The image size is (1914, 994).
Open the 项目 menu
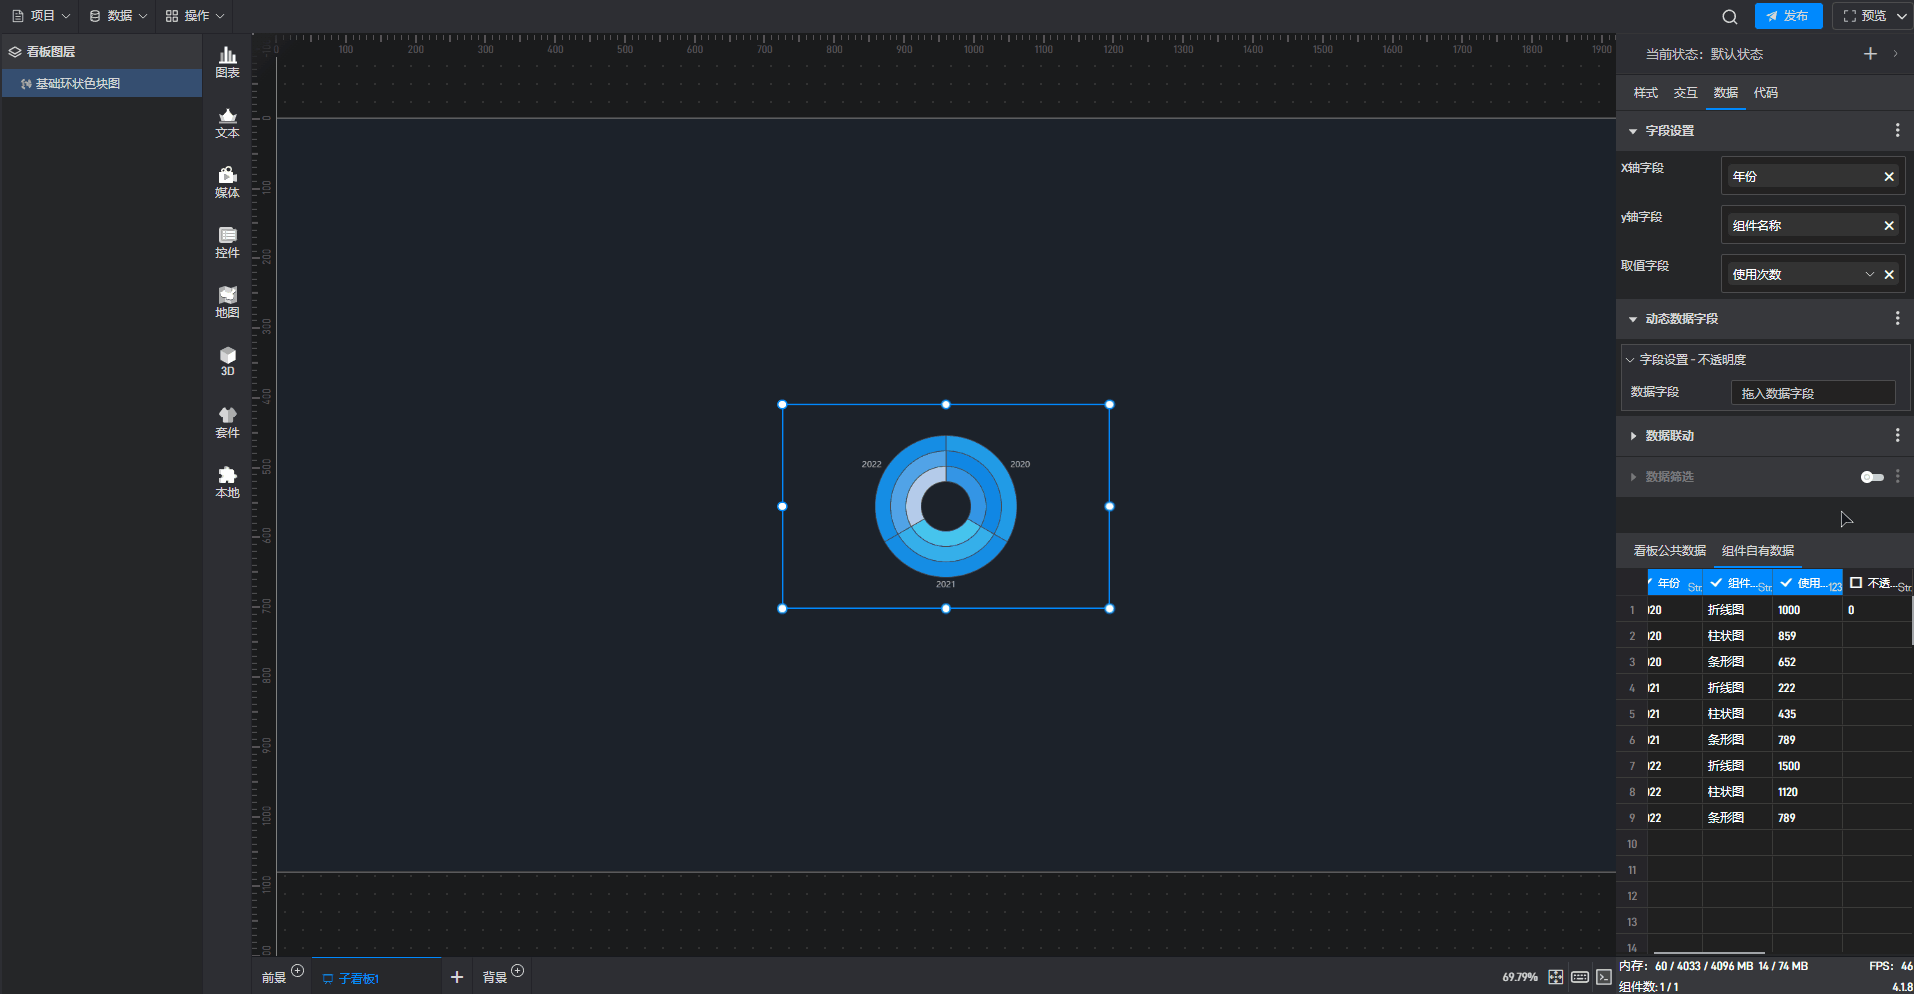pyautogui.click(x=41, y=16)
